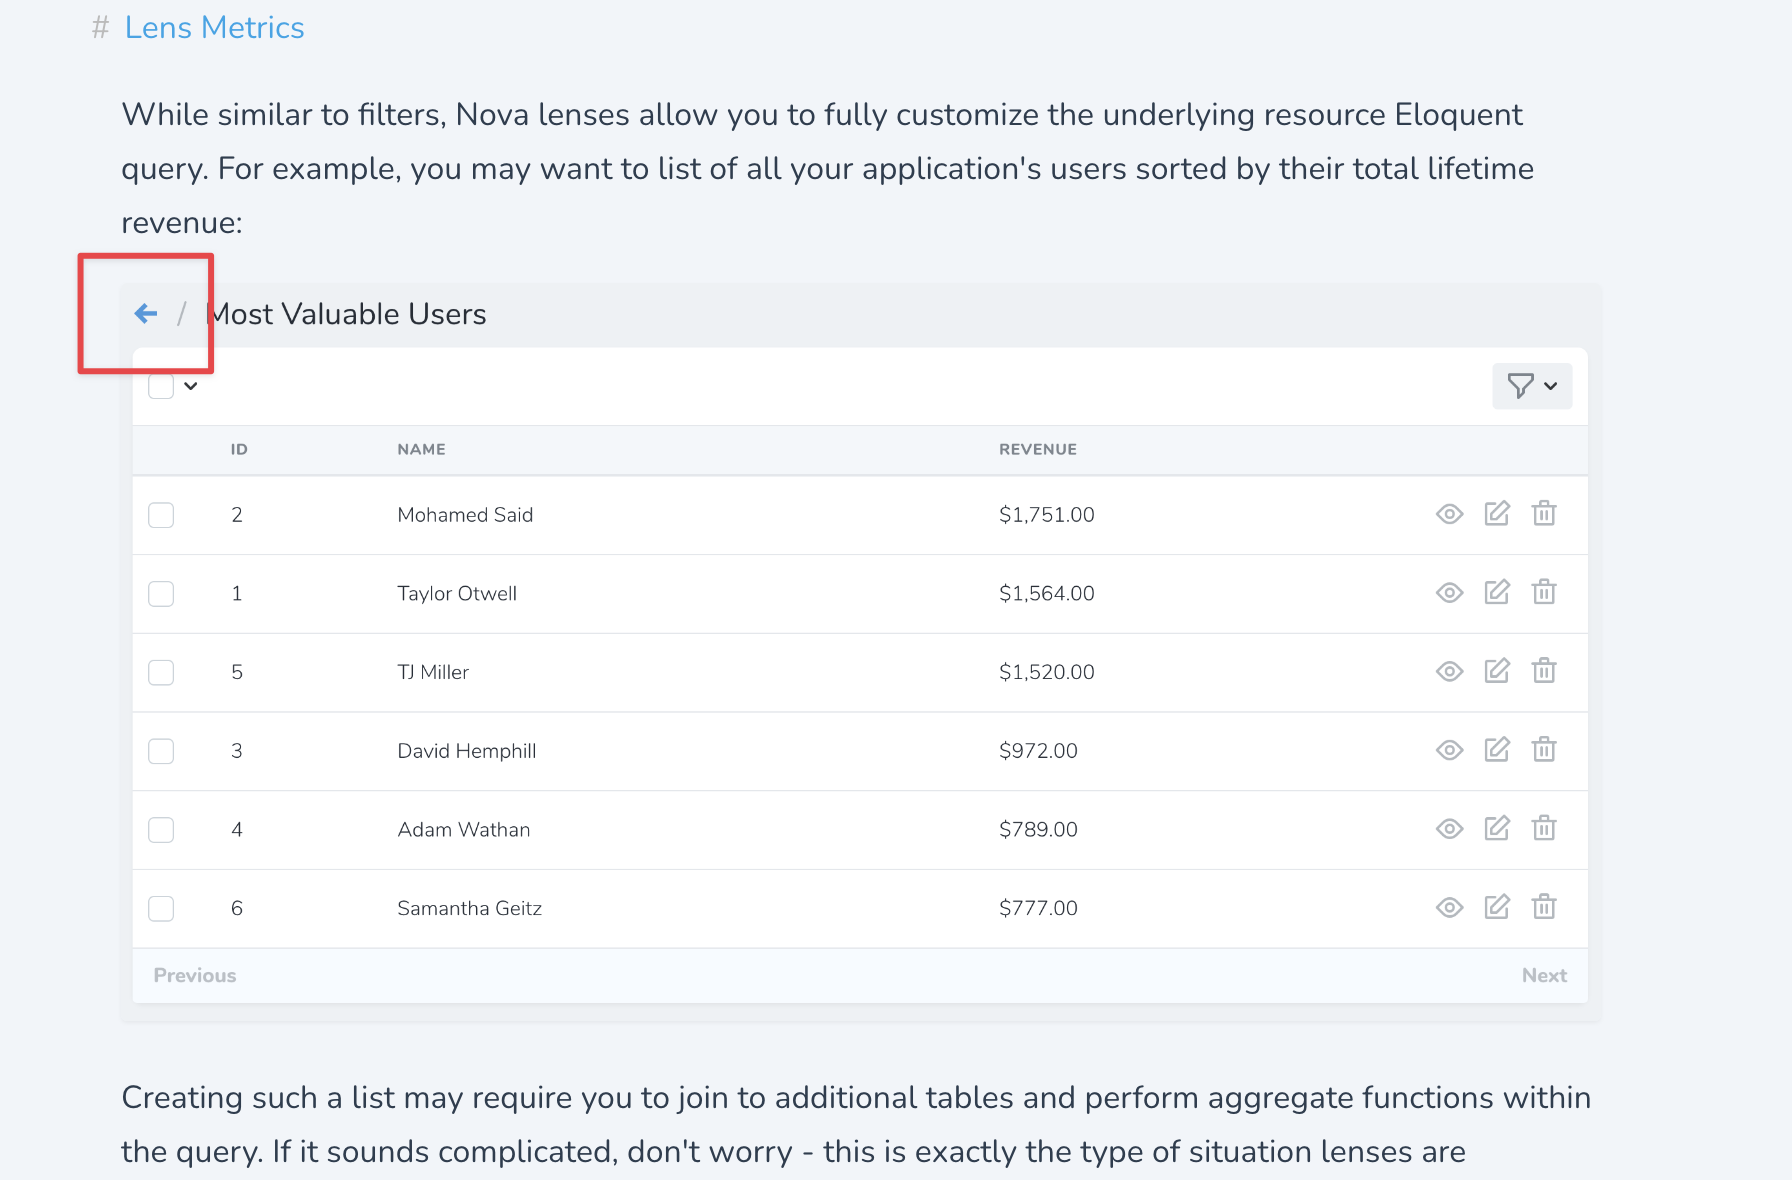Toggle the select-all checkbox in table toolbar

[x=161, y=387]
